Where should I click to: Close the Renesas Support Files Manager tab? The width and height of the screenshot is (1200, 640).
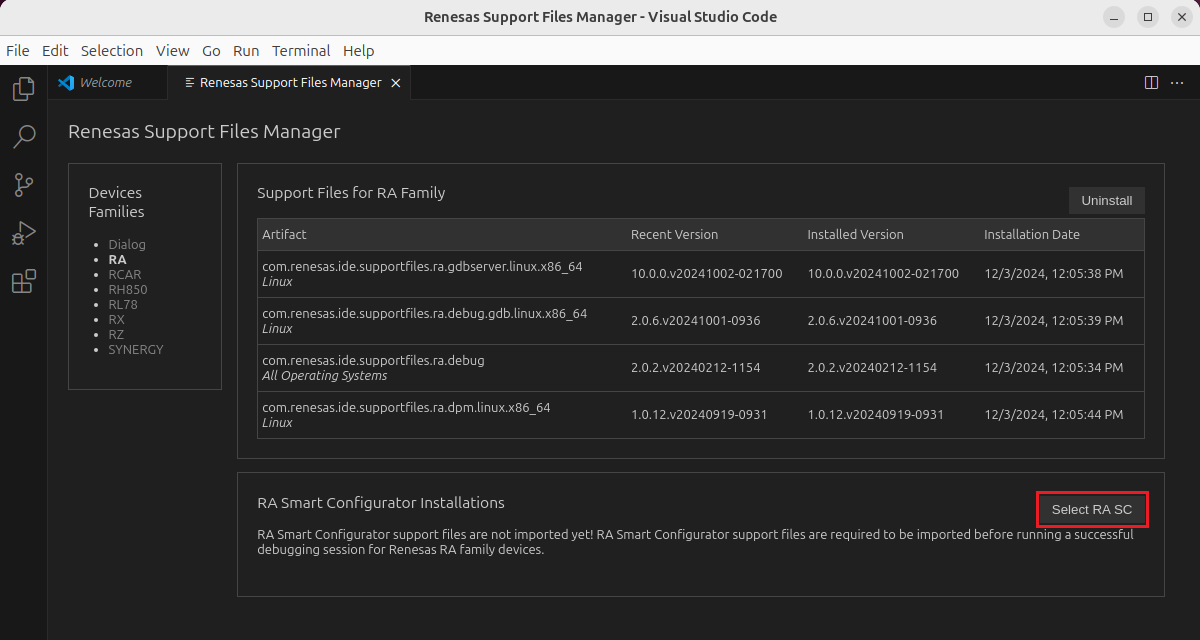pos(396,83)
